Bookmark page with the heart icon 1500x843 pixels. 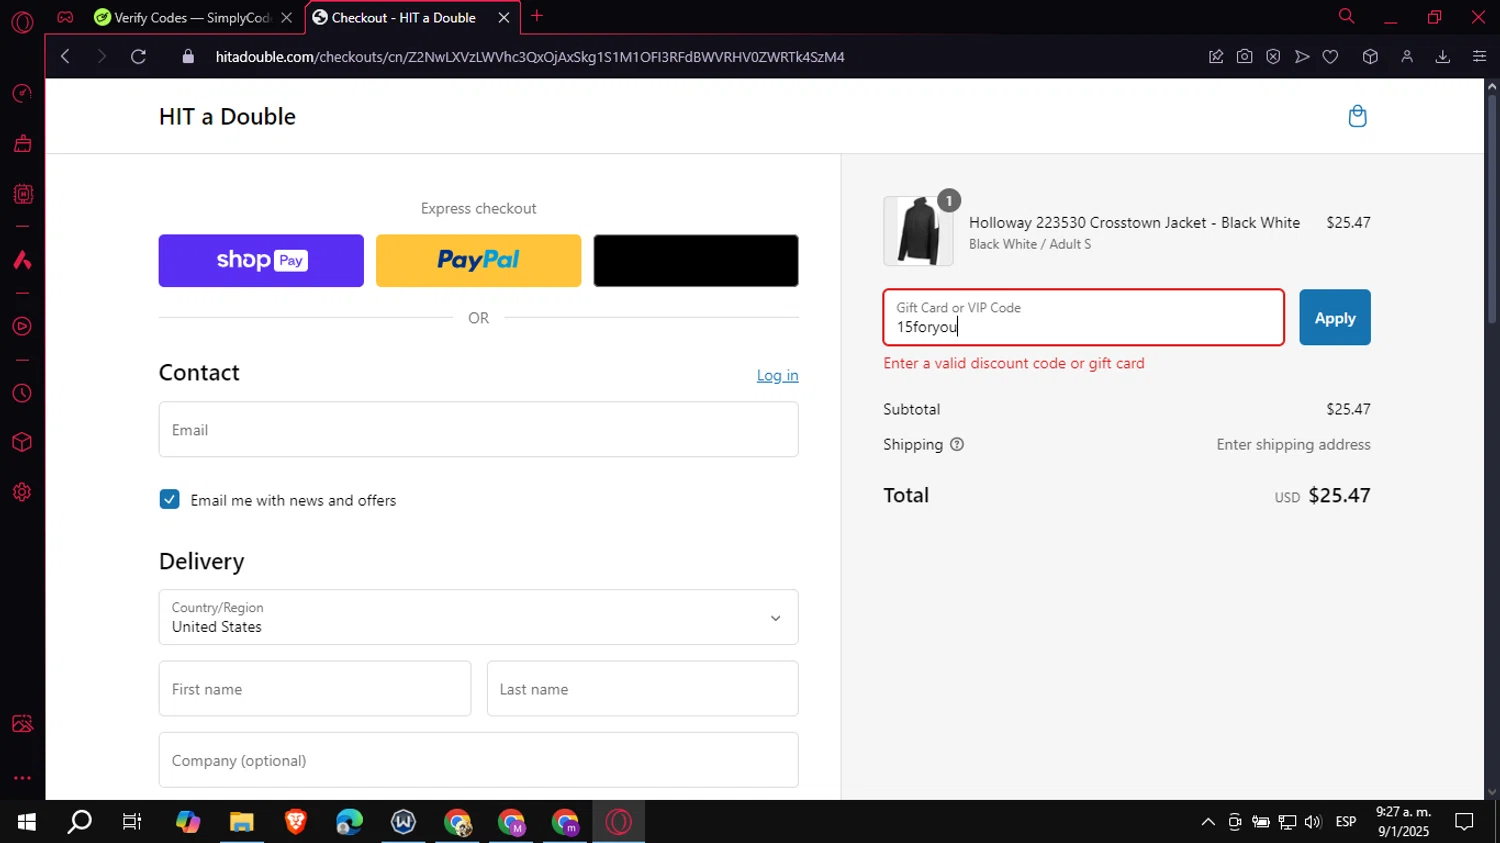(x=1330, y=57)
